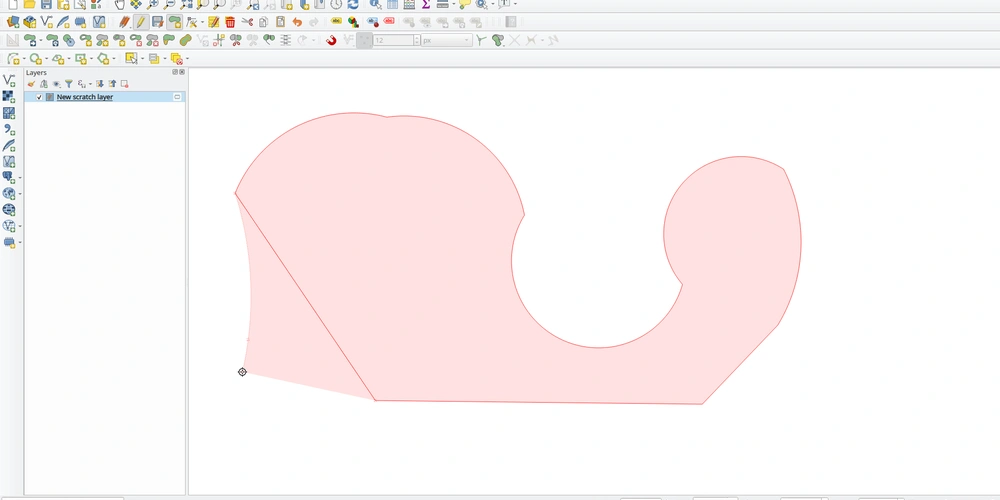Create New Shapefile Layer icon

[x=47, y=22]
